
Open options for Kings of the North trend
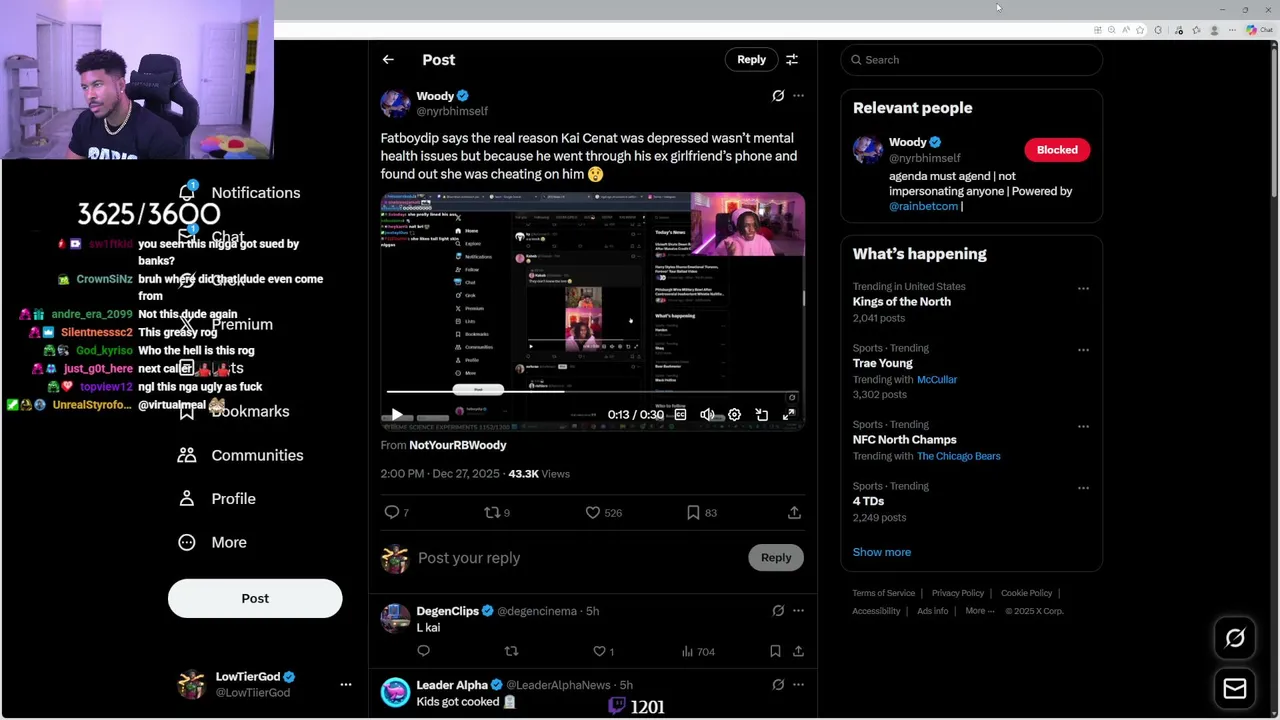pyautogui.click(x=1083, y=288)
